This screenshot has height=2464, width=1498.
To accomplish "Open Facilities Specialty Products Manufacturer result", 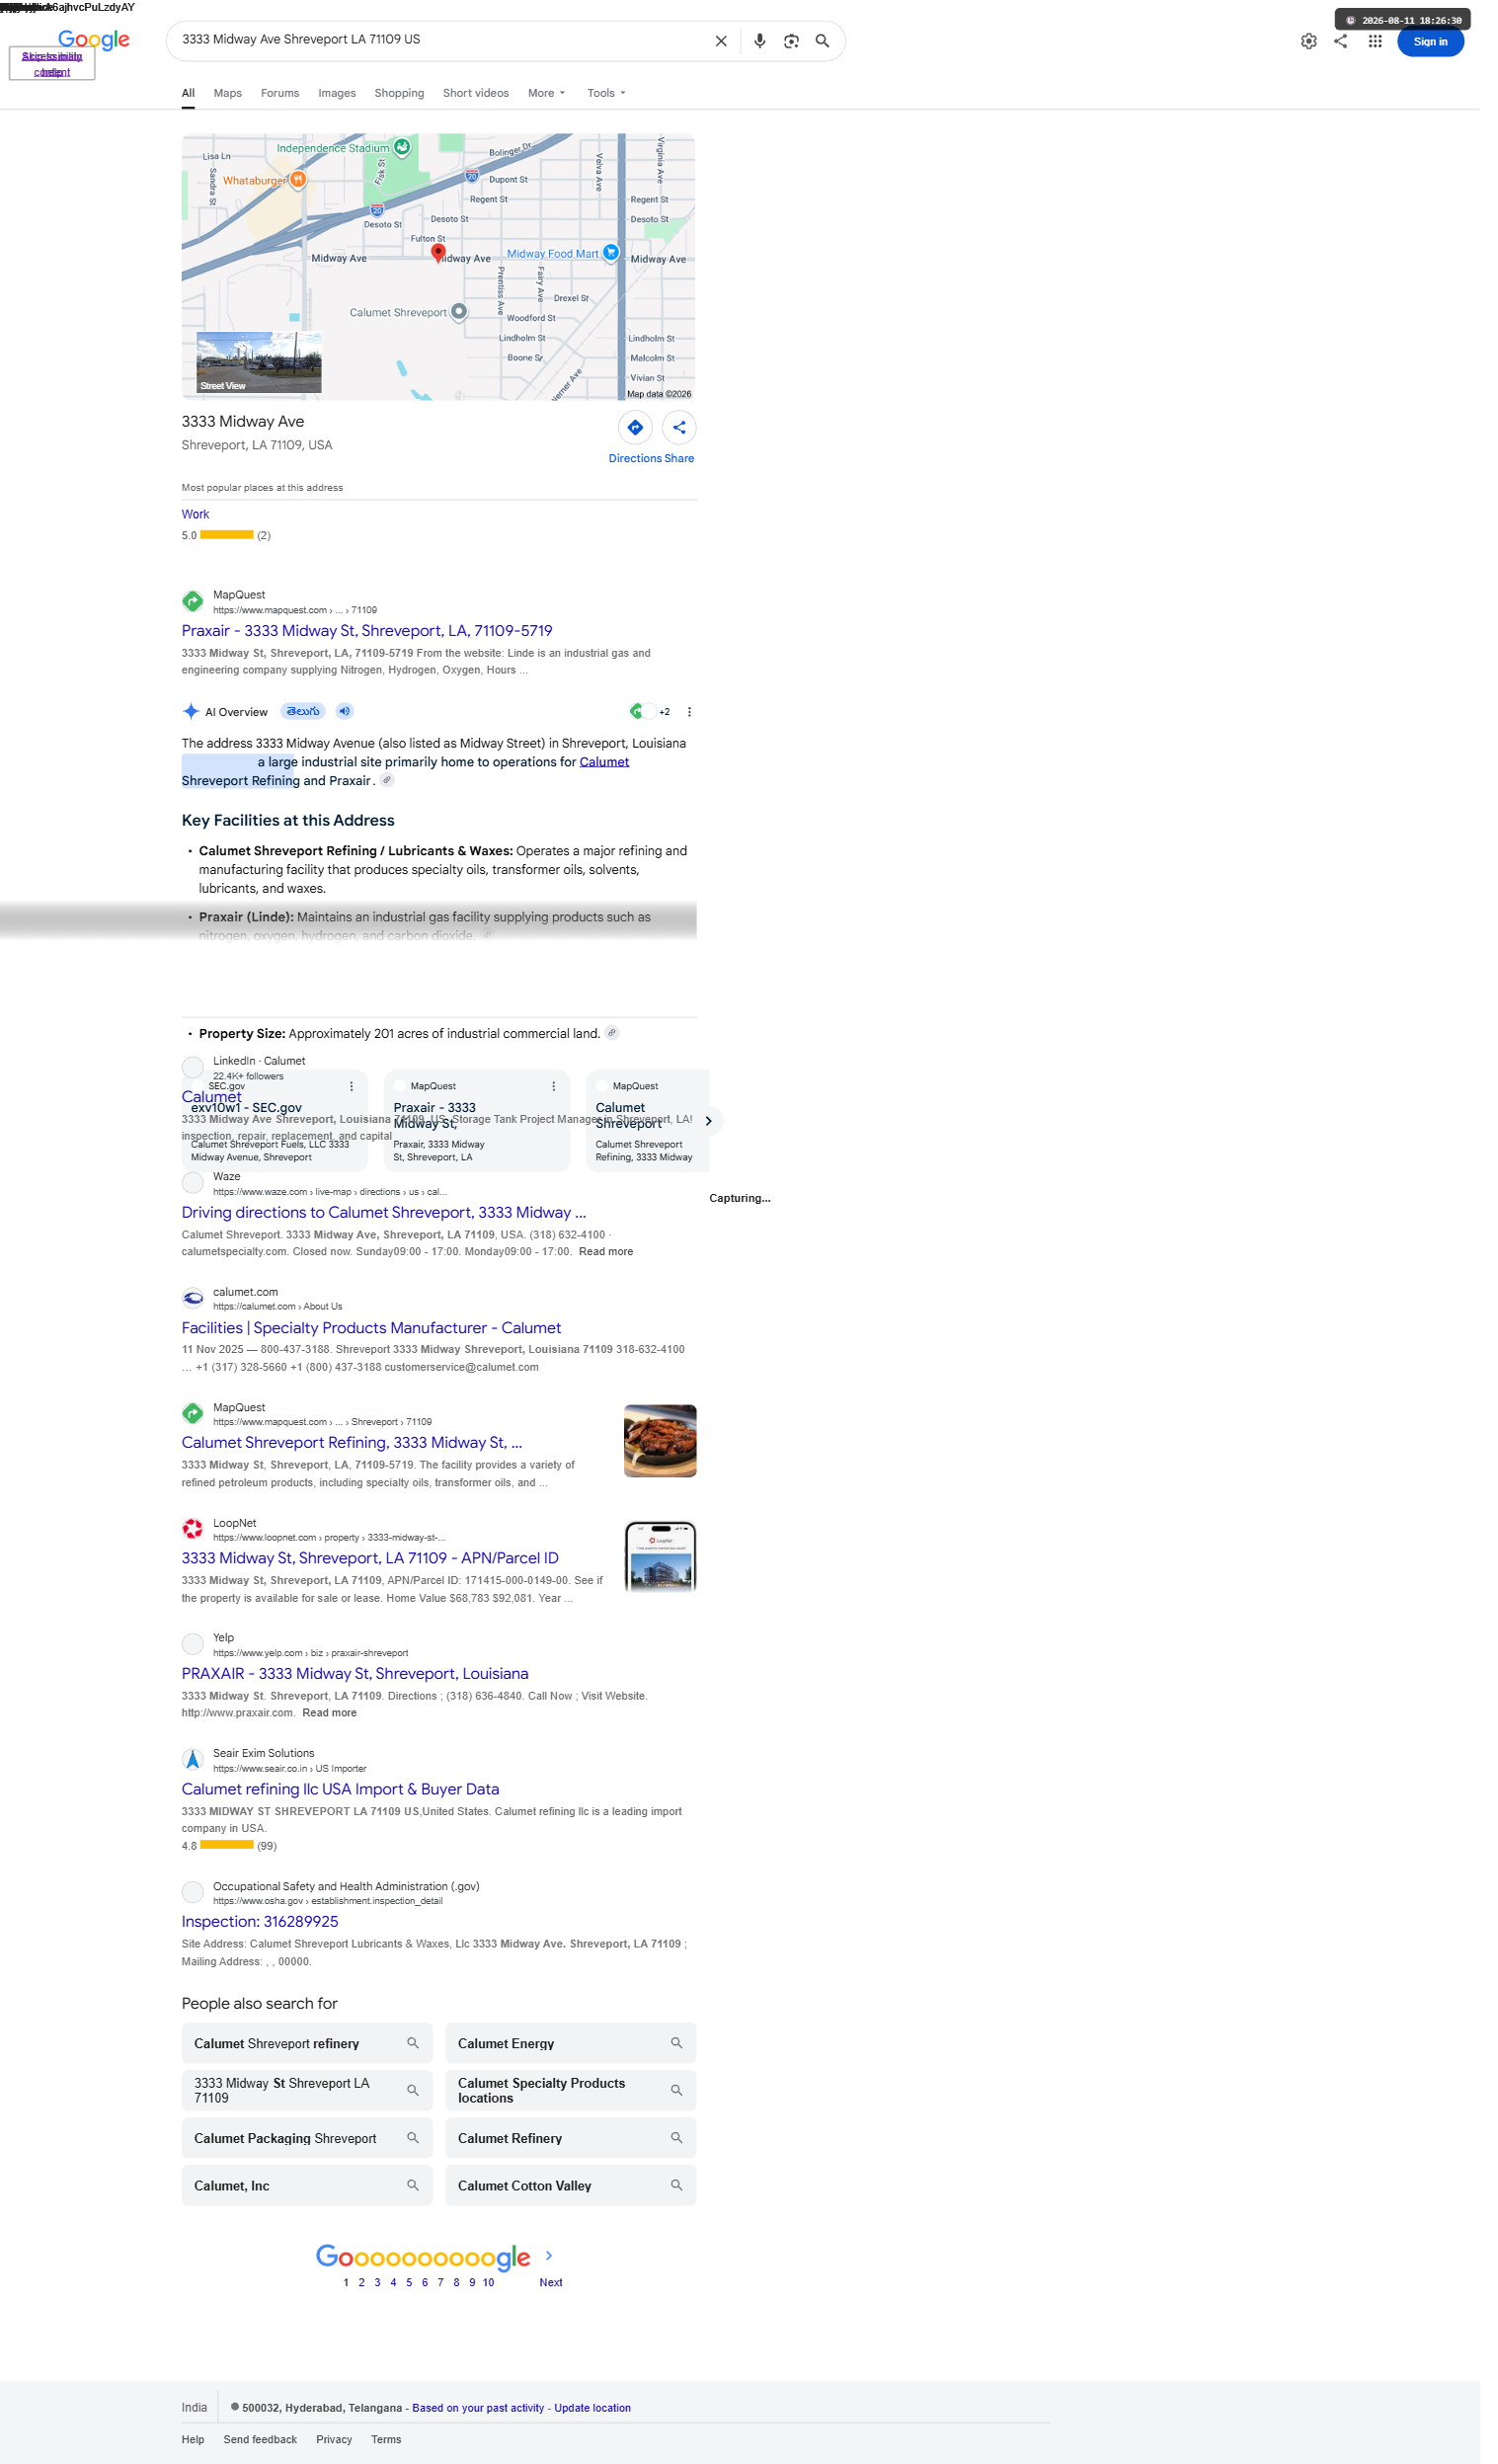I will [371, 1328].
